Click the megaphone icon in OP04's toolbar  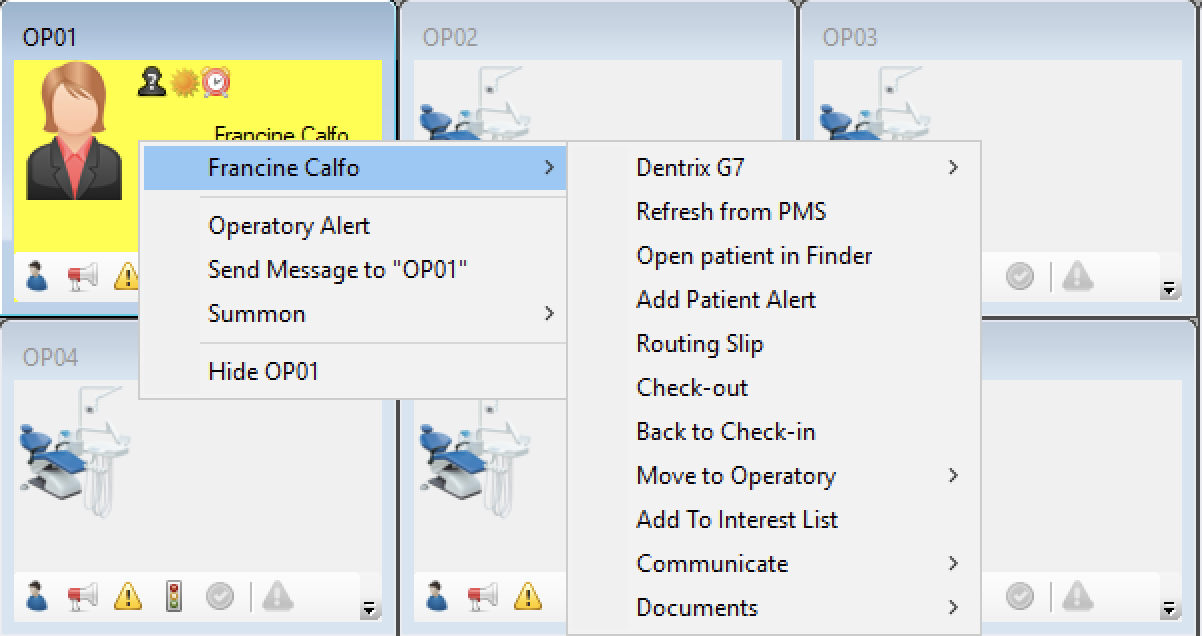[82, 596]
